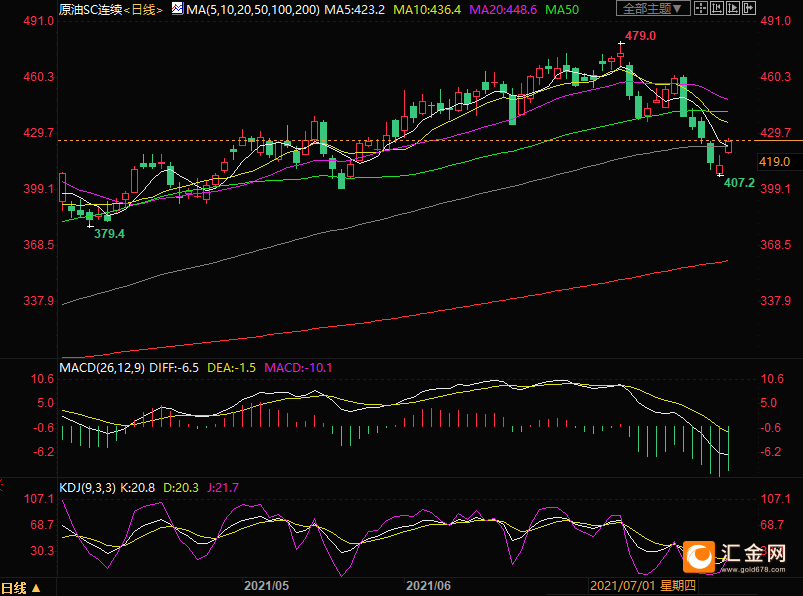Click the 419.0 current price tag
803x596 pixels.
774,162
